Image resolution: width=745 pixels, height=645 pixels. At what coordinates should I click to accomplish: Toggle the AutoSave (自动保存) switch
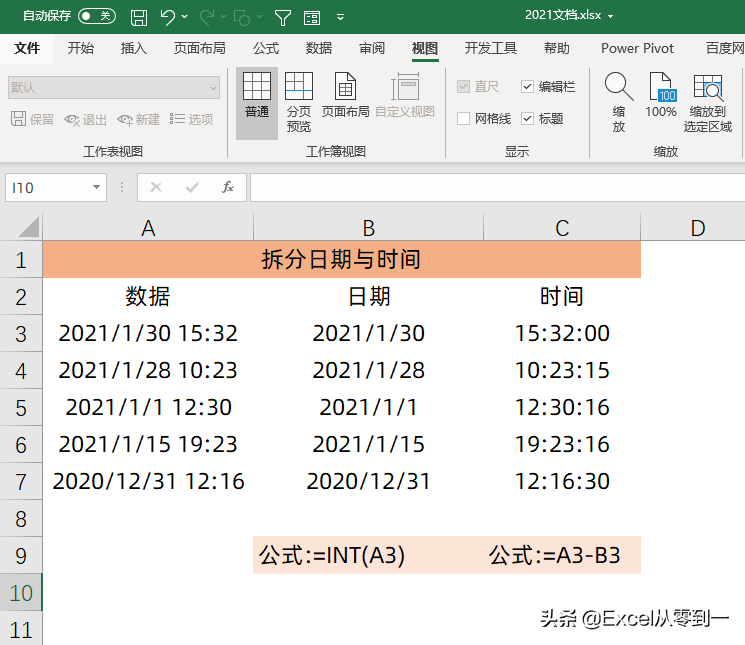pos(96,16)
